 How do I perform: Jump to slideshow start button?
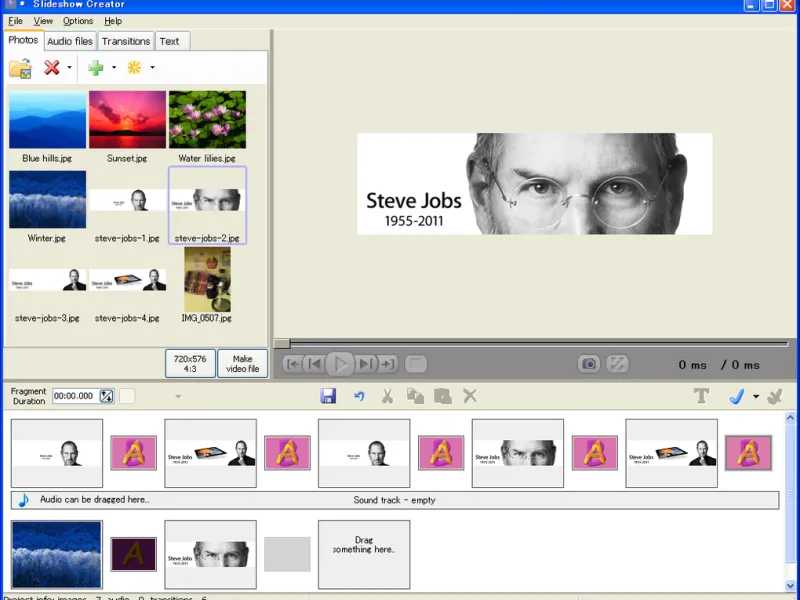(293, 364)
